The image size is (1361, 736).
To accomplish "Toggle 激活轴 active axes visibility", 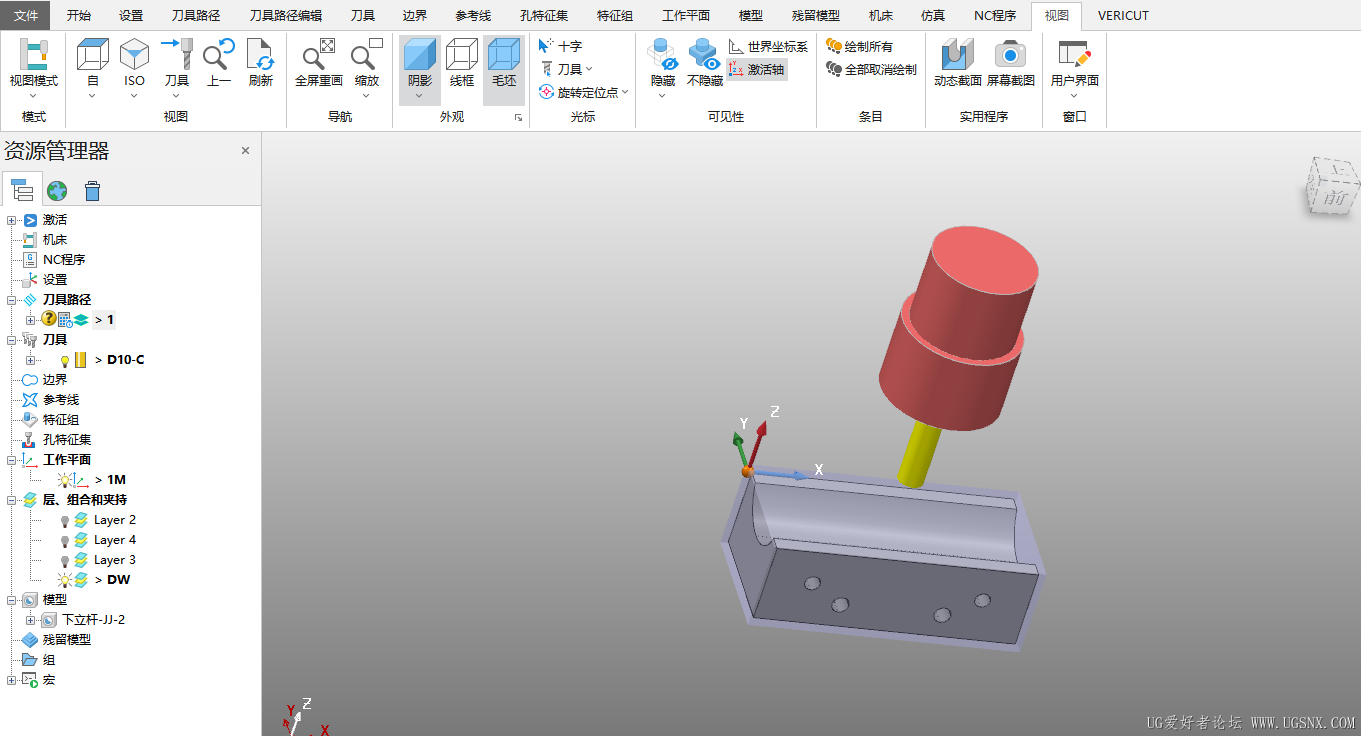I will coord(757,69).
